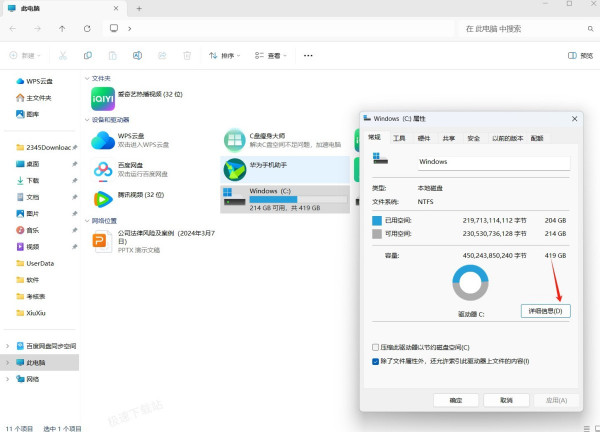
Task: Click the address bar chevron
Action: pyautogui.click(x=130, y=29)
